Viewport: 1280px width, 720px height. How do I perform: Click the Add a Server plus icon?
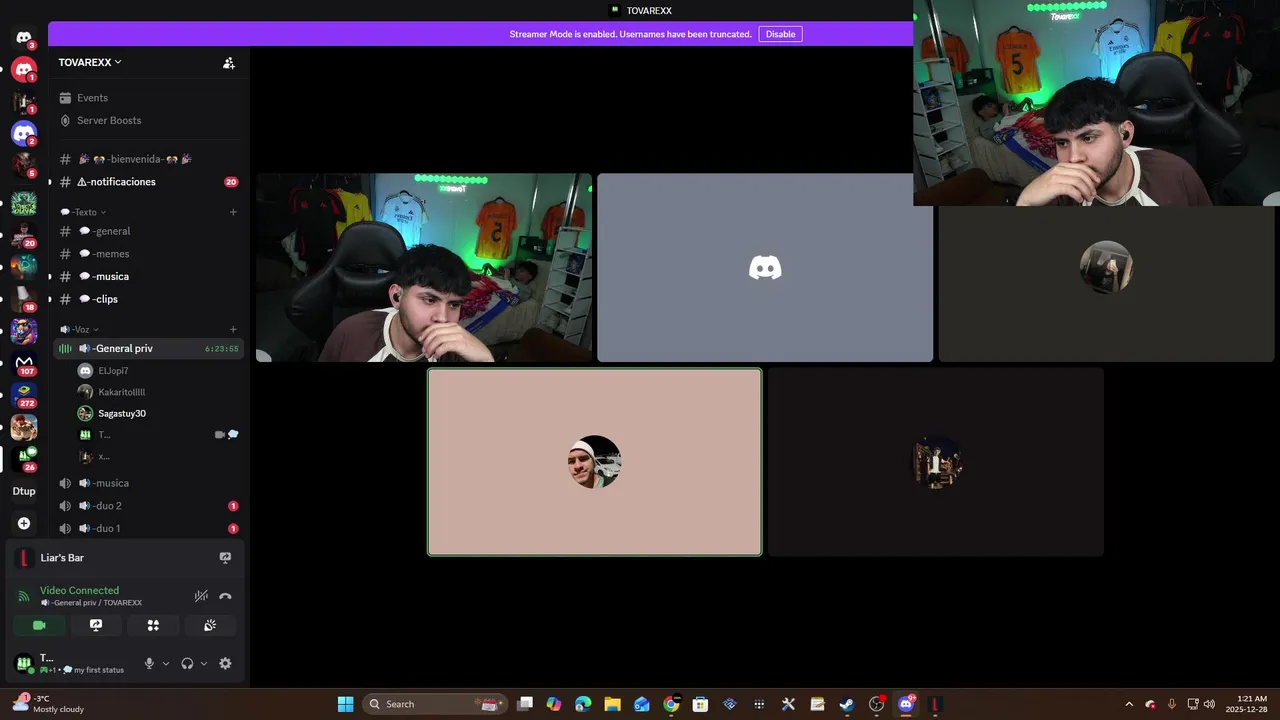point(24,523)
